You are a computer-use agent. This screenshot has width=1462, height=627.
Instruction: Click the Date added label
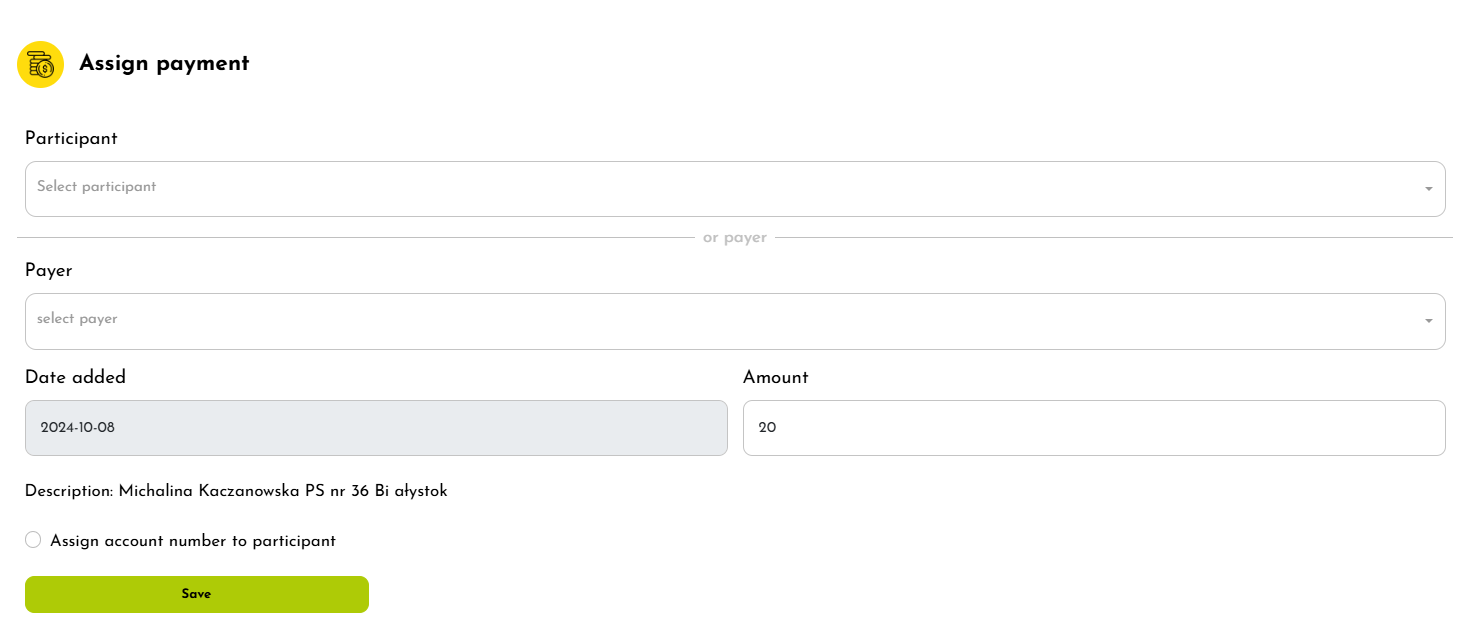(x=75, y=377)
